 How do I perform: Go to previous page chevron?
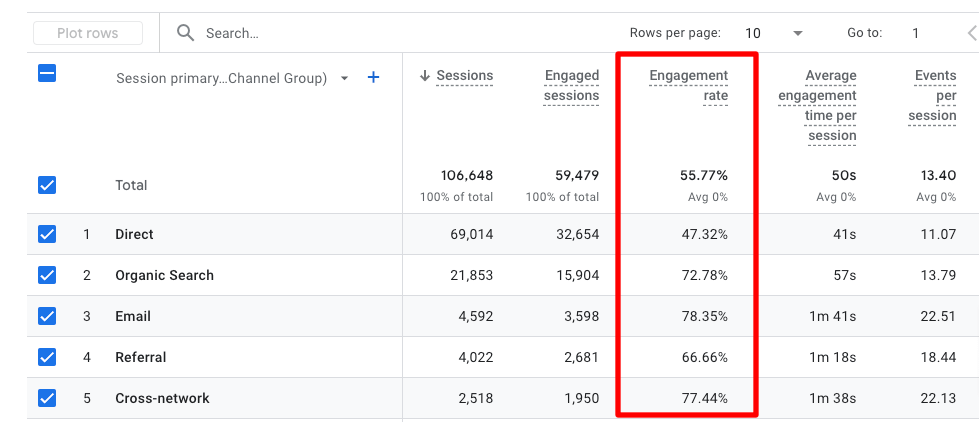pyautogui.click(x=972, y=33)
